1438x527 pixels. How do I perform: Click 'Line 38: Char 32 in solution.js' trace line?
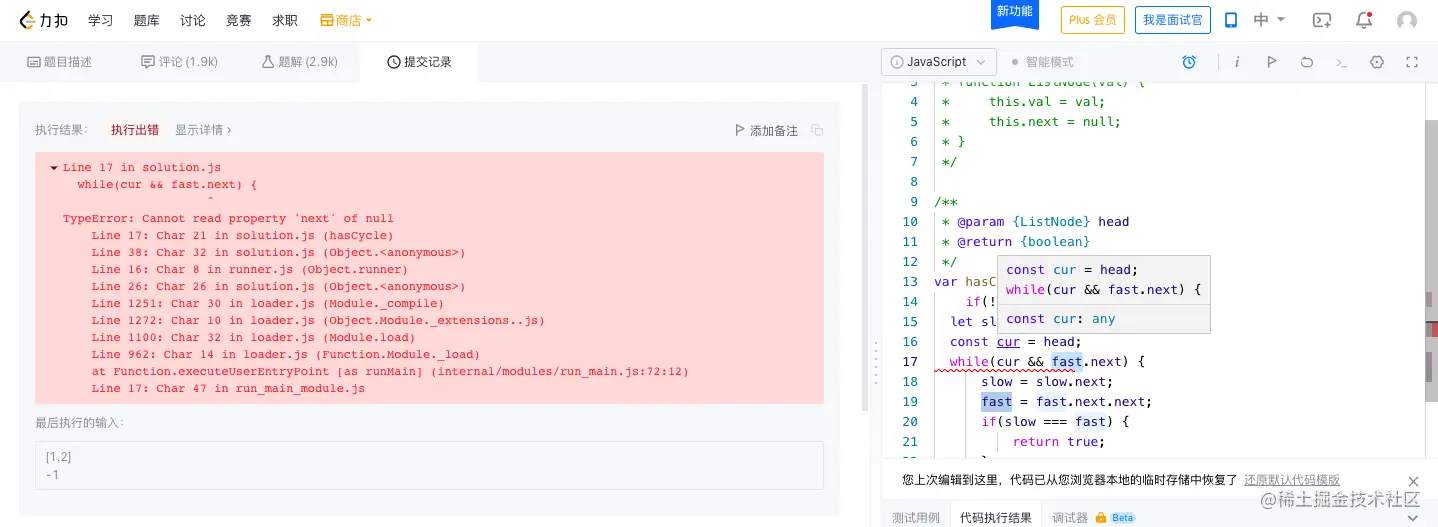(278, 252)
